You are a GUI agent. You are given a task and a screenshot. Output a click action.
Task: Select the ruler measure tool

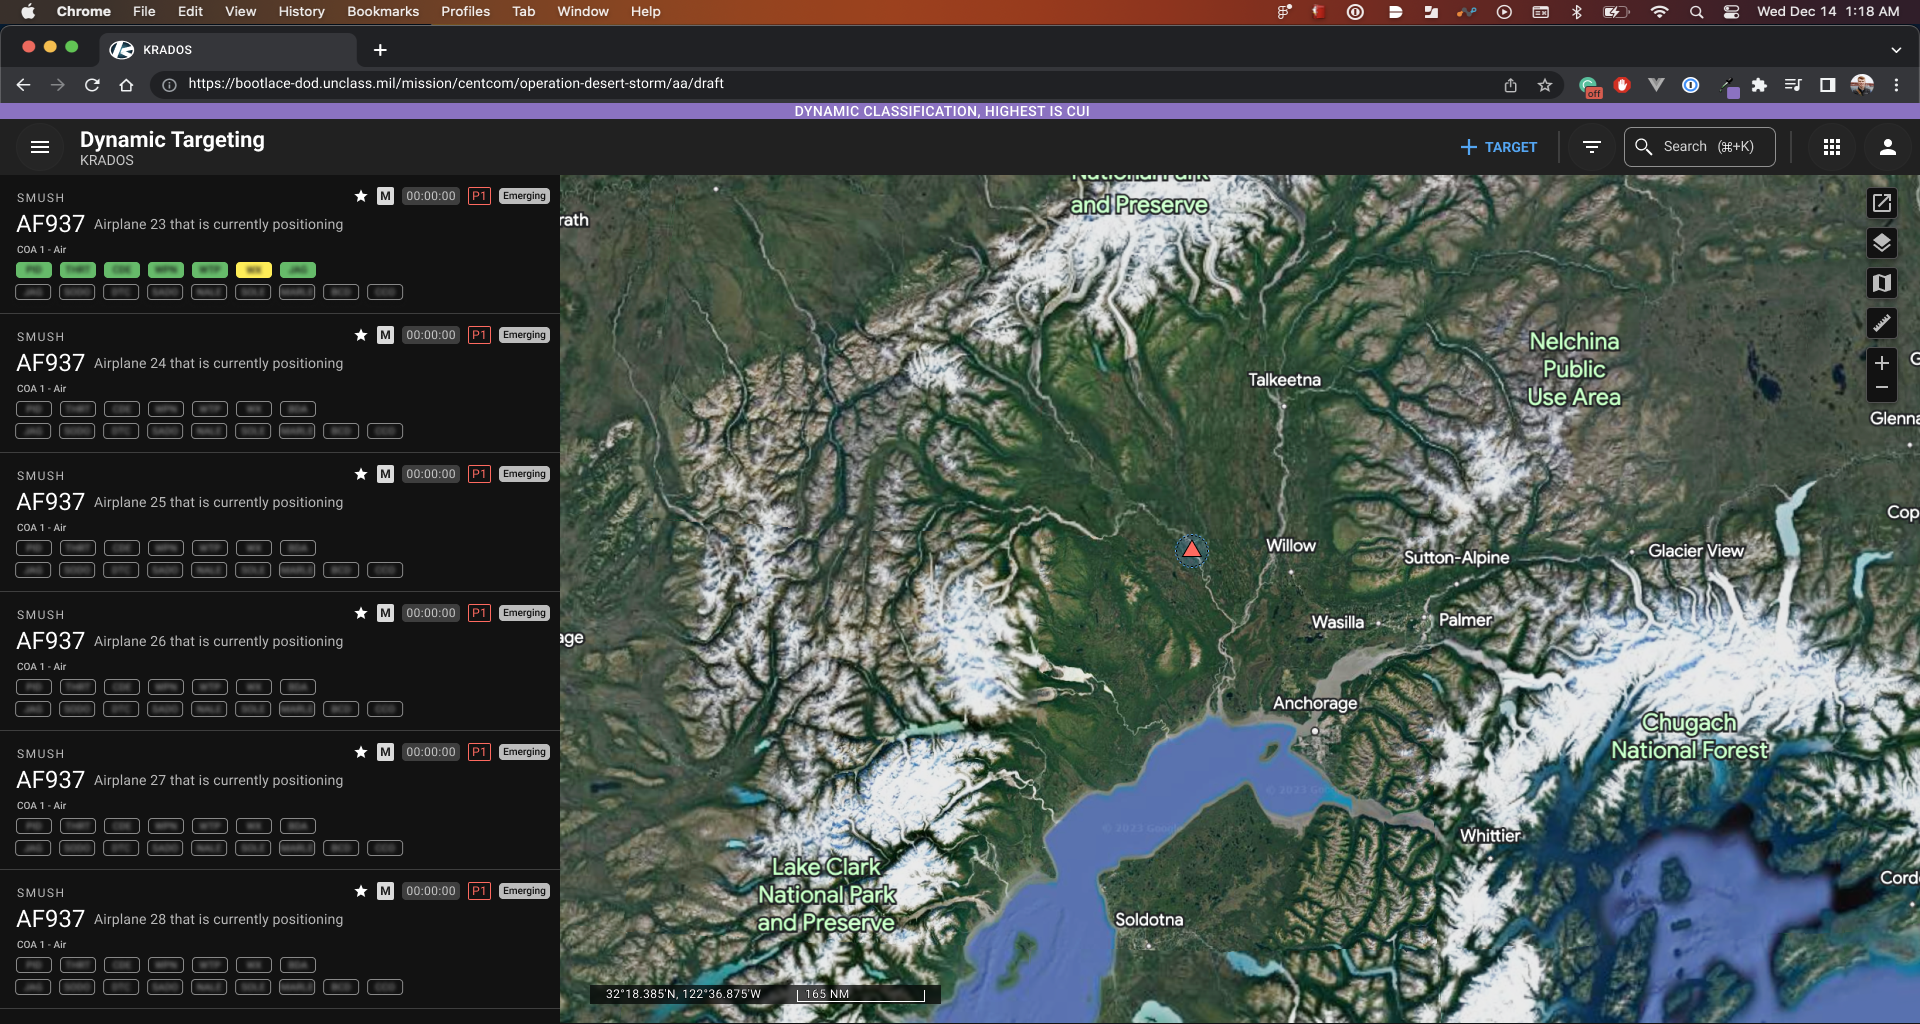coord(1881,323)
